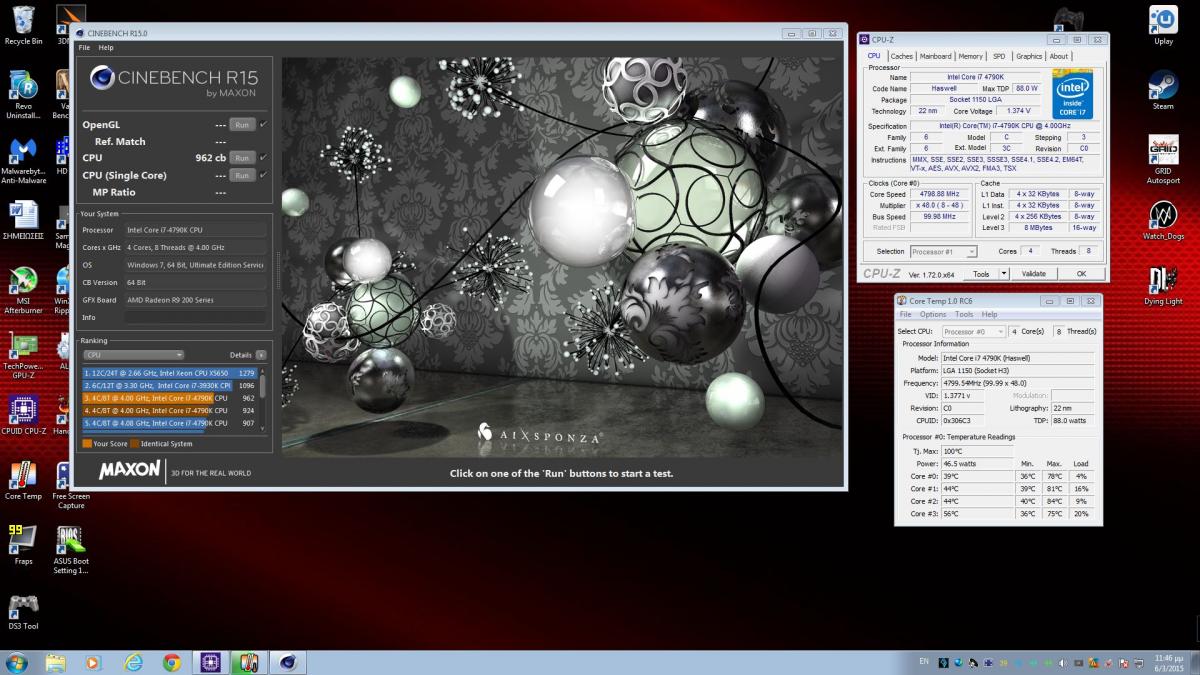Viewport: 1200px width, 675px height.
Task: Run the CPU (Single Core) benchmark
Action: [242, 175]
